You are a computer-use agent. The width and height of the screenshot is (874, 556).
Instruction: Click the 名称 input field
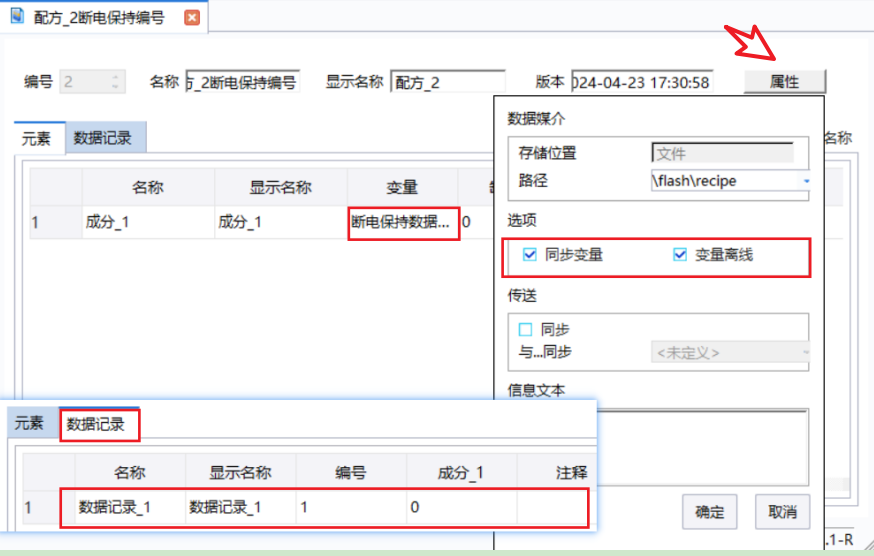(243, 82)
